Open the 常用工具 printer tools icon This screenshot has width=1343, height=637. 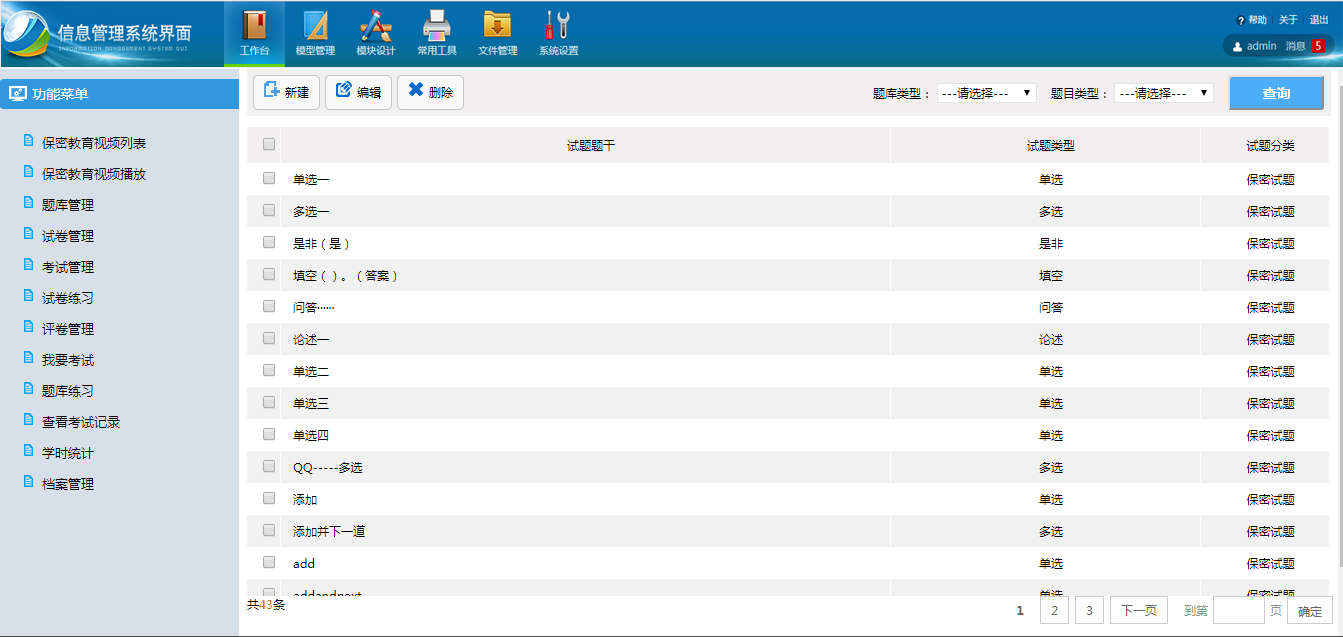point(437,26)
